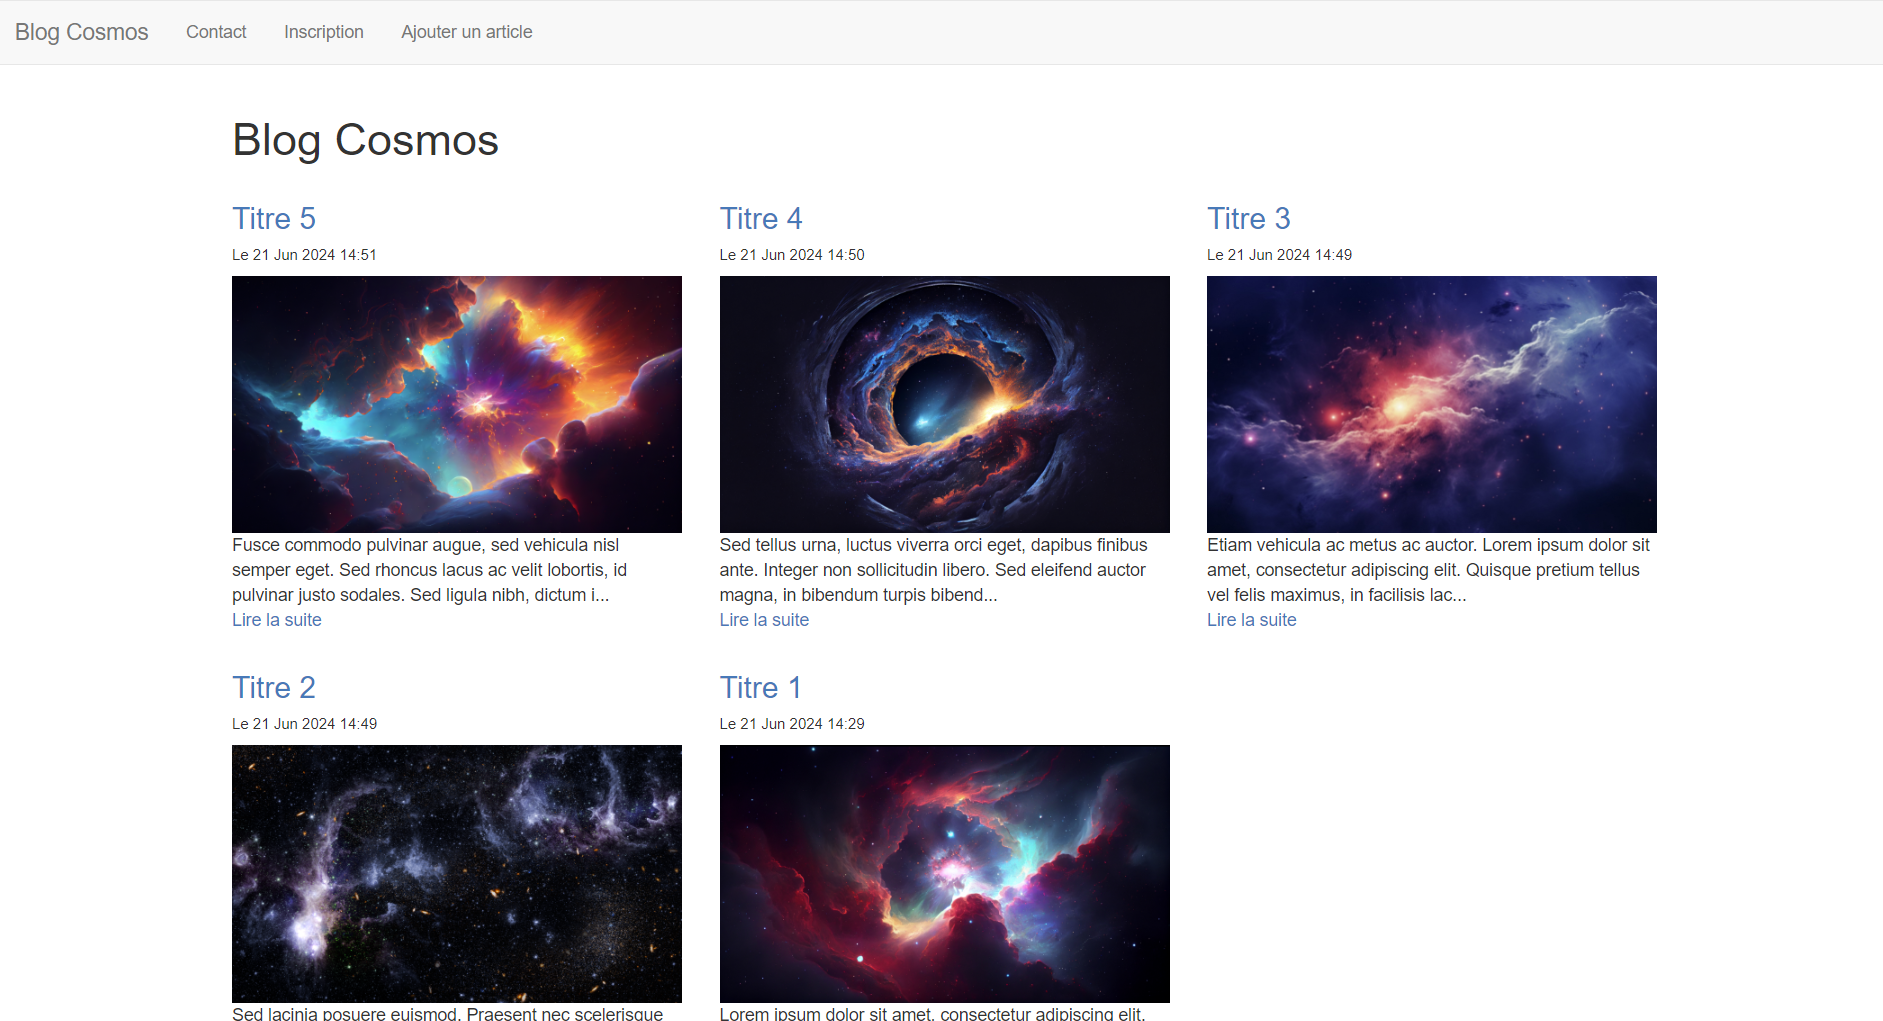1883x1021 pixels.
Task: Open the Inscription page
Action: tap(323, 31)
